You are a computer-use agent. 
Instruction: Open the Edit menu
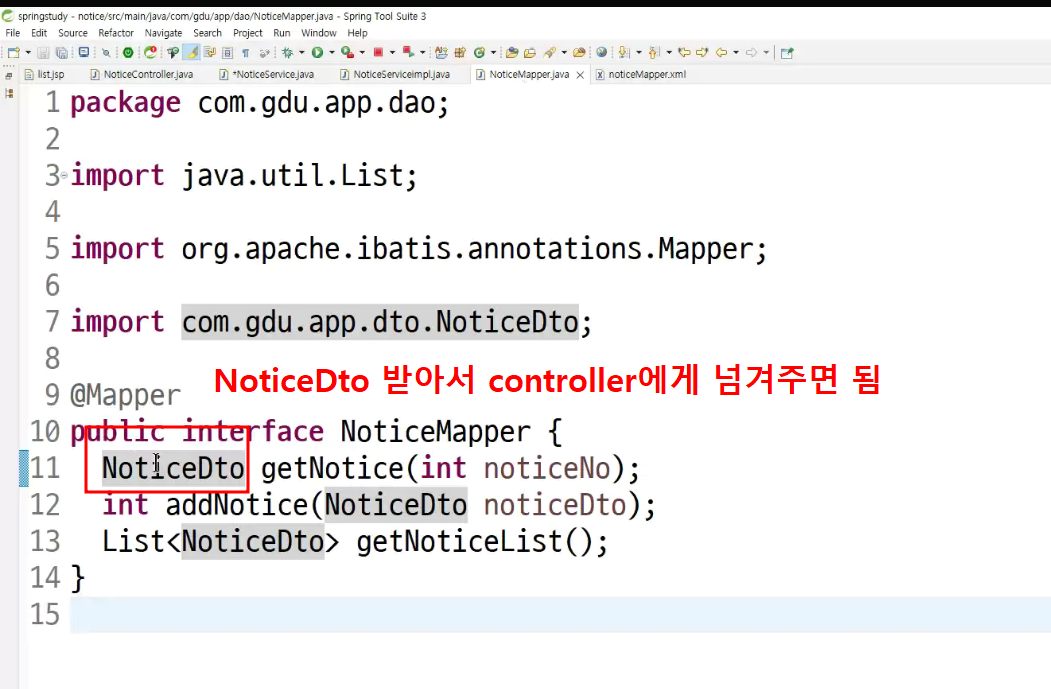tap(39, 33)
